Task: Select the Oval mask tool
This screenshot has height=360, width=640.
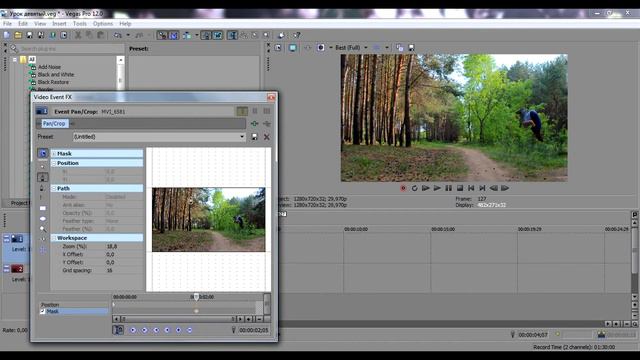Action: tap(42, 219)
